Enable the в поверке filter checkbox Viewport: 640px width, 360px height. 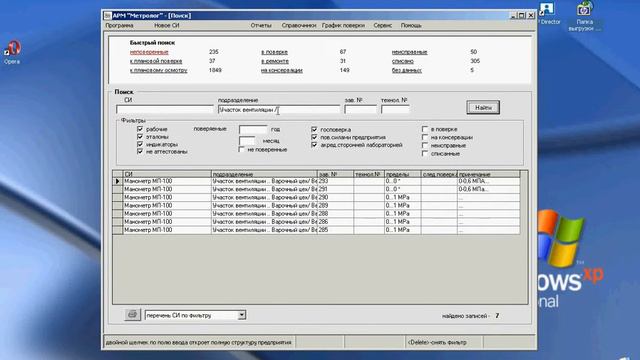point(425,129)
